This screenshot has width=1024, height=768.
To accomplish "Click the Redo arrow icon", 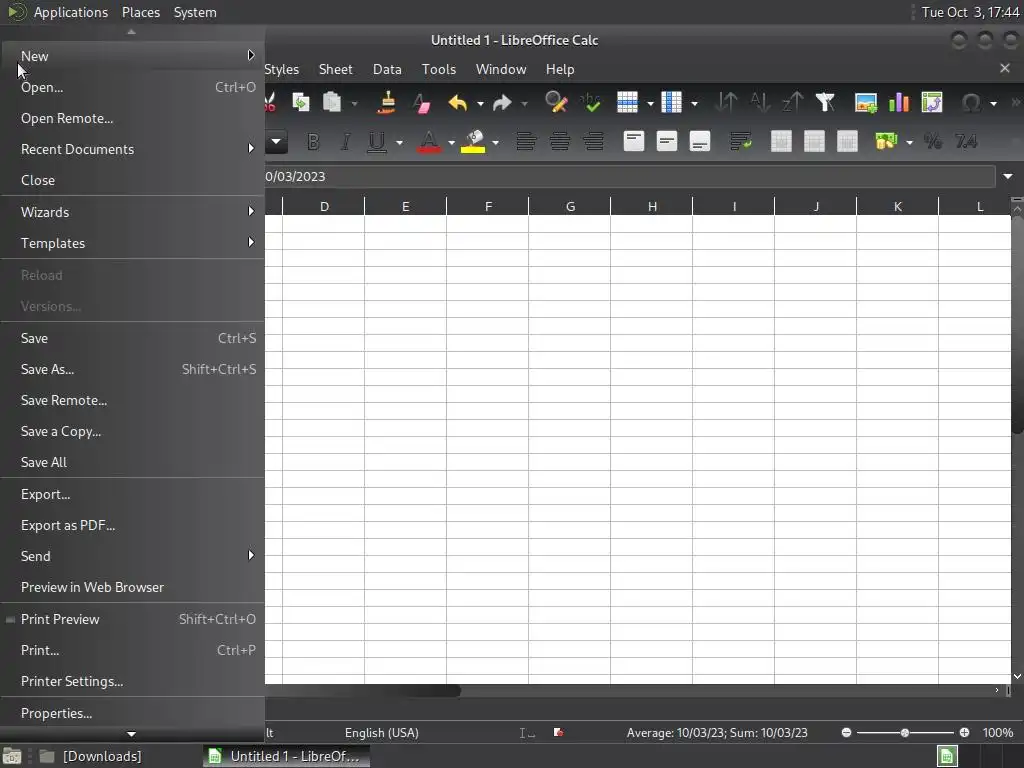I will 502,103.
